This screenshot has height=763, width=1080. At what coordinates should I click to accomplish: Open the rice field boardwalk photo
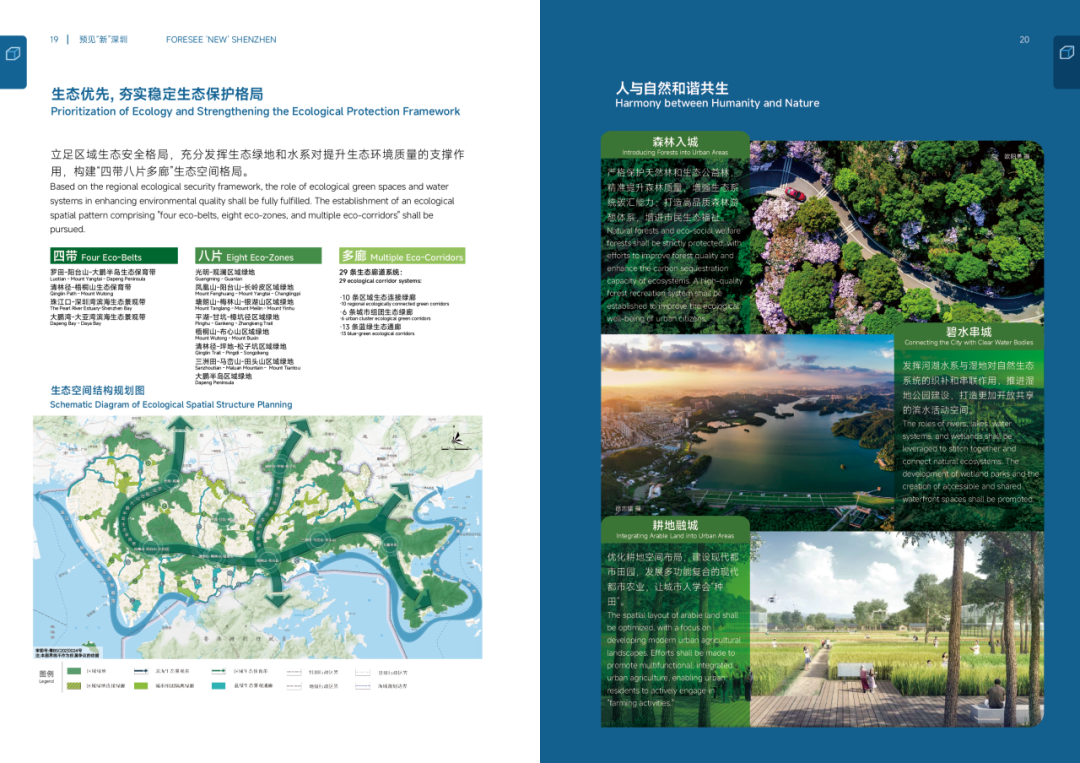[895, 630]
